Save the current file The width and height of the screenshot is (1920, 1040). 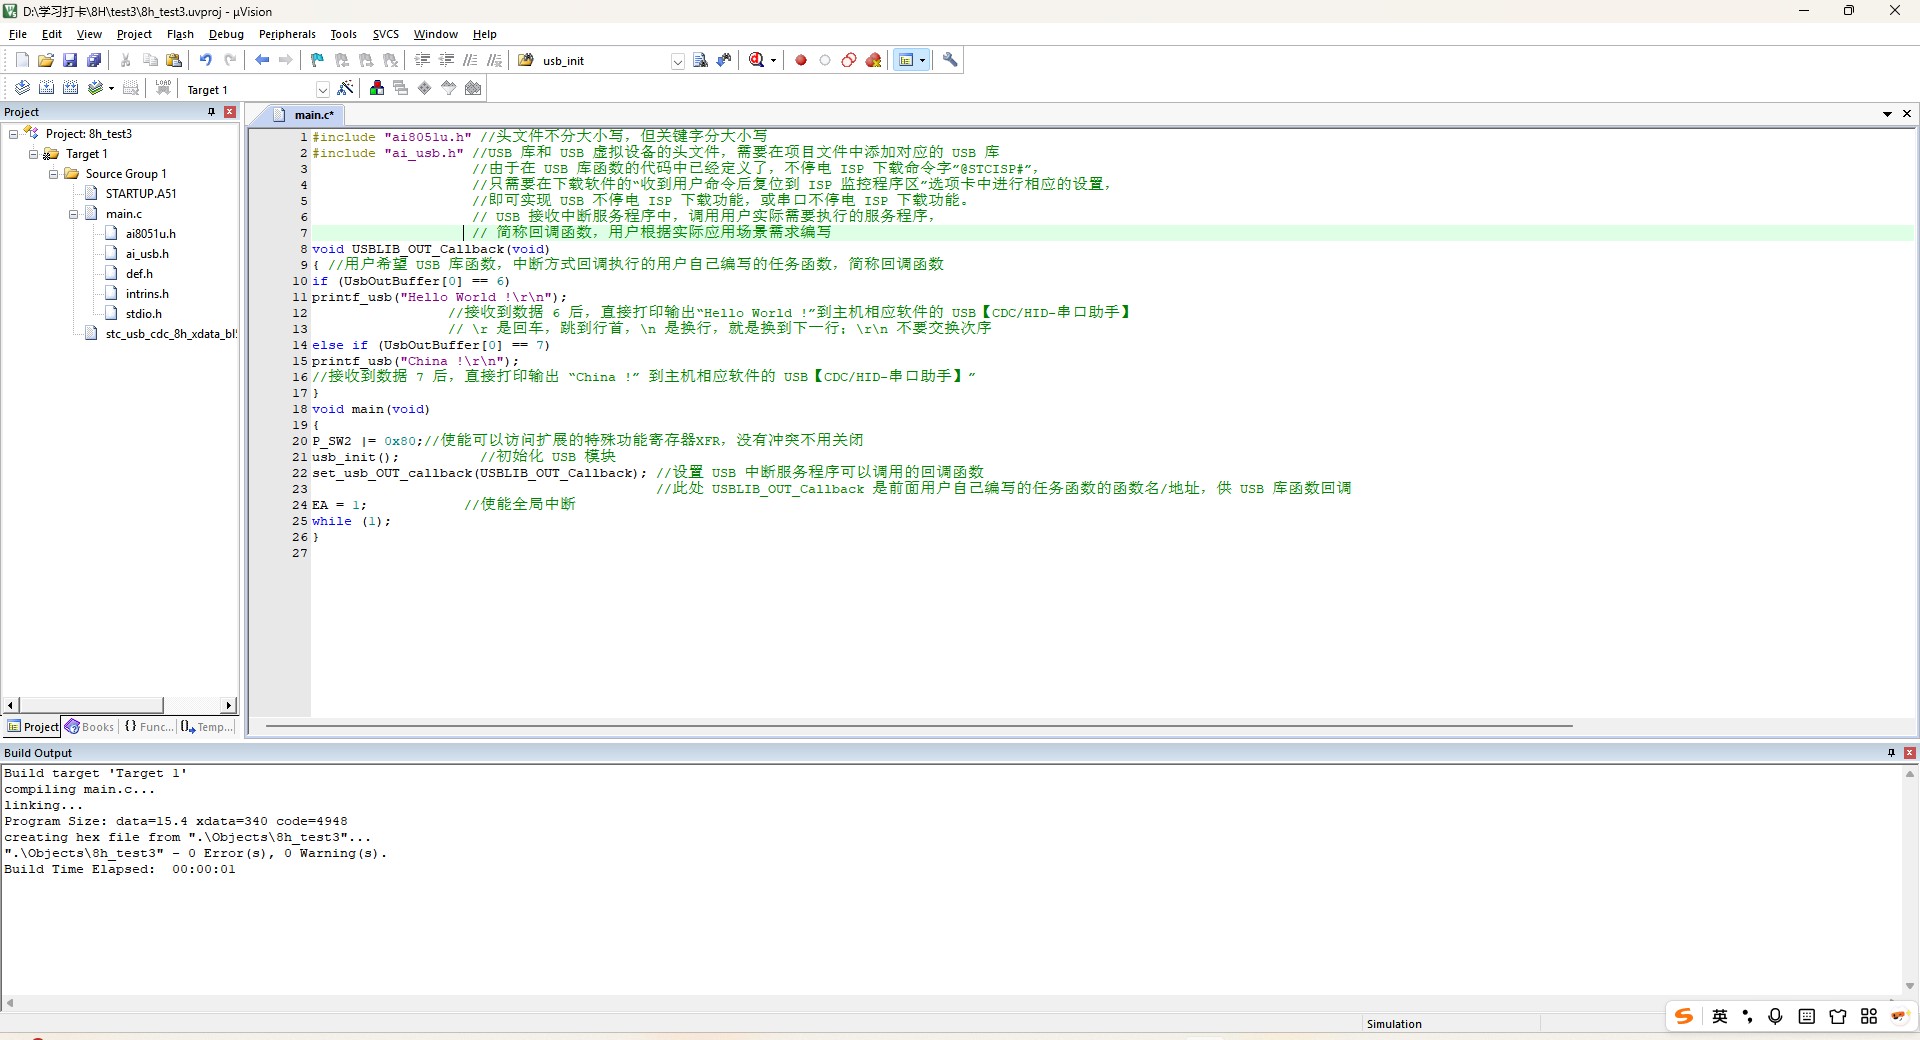click(70, 60)
